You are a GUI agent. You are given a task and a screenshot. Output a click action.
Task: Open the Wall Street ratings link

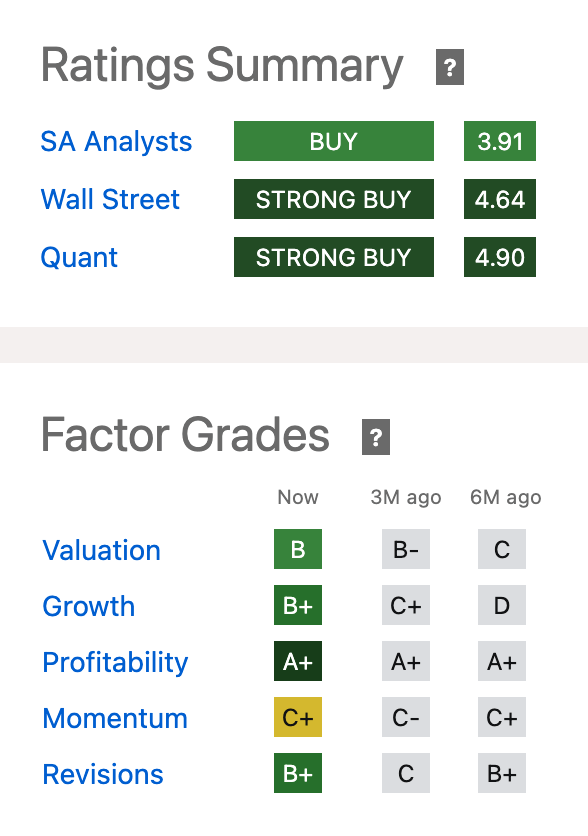(110, 199)
